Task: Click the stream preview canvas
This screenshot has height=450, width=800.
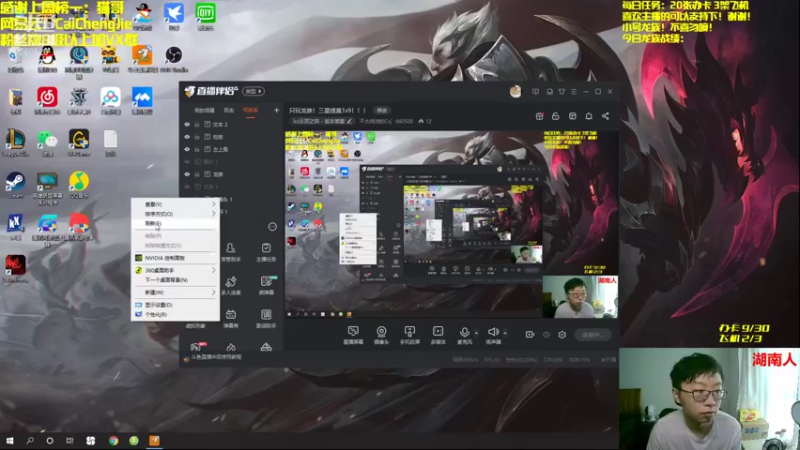Action: 452,224
